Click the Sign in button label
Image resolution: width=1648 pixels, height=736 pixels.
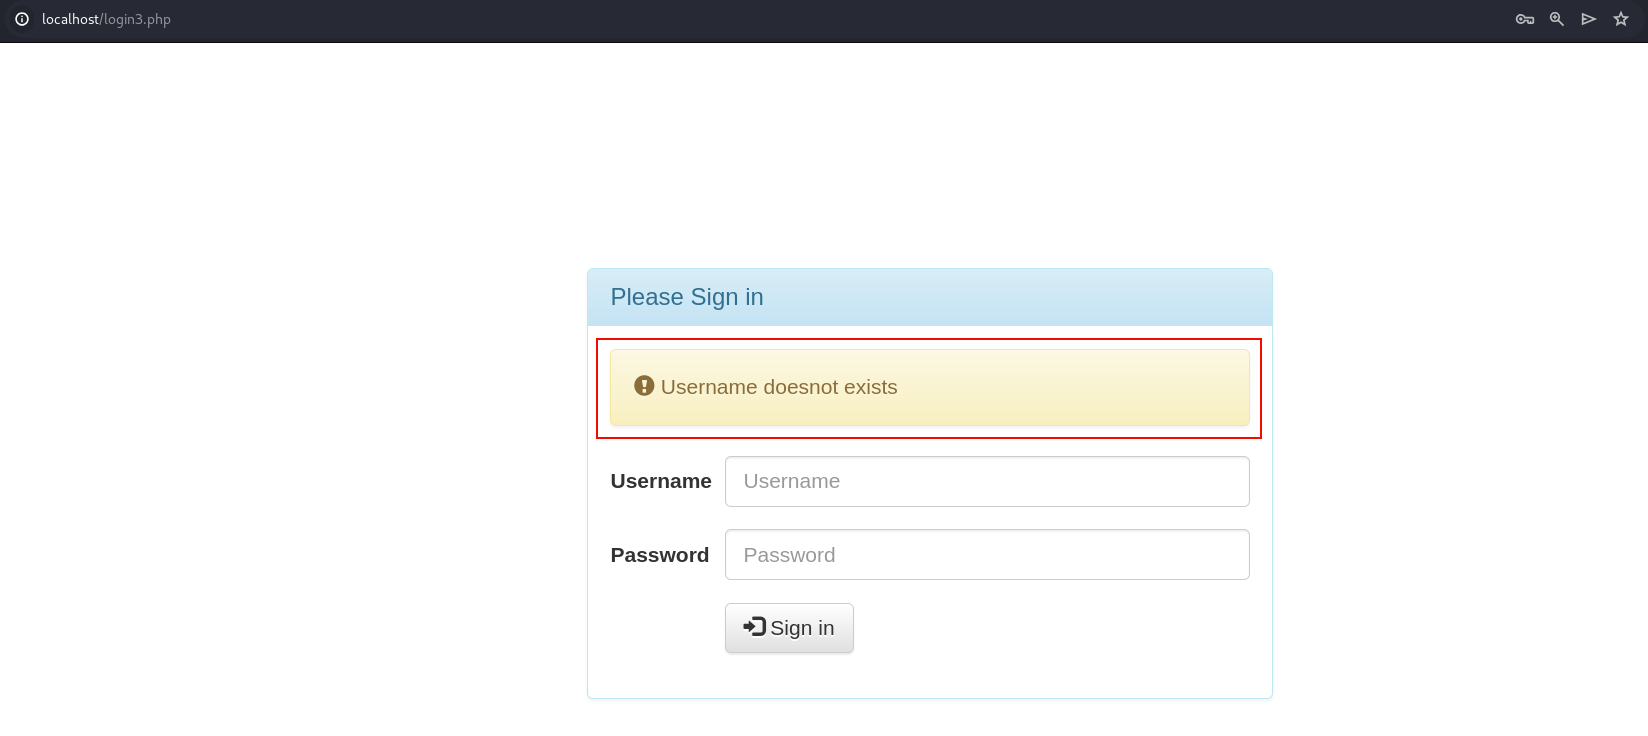click(x=802, y=628)
